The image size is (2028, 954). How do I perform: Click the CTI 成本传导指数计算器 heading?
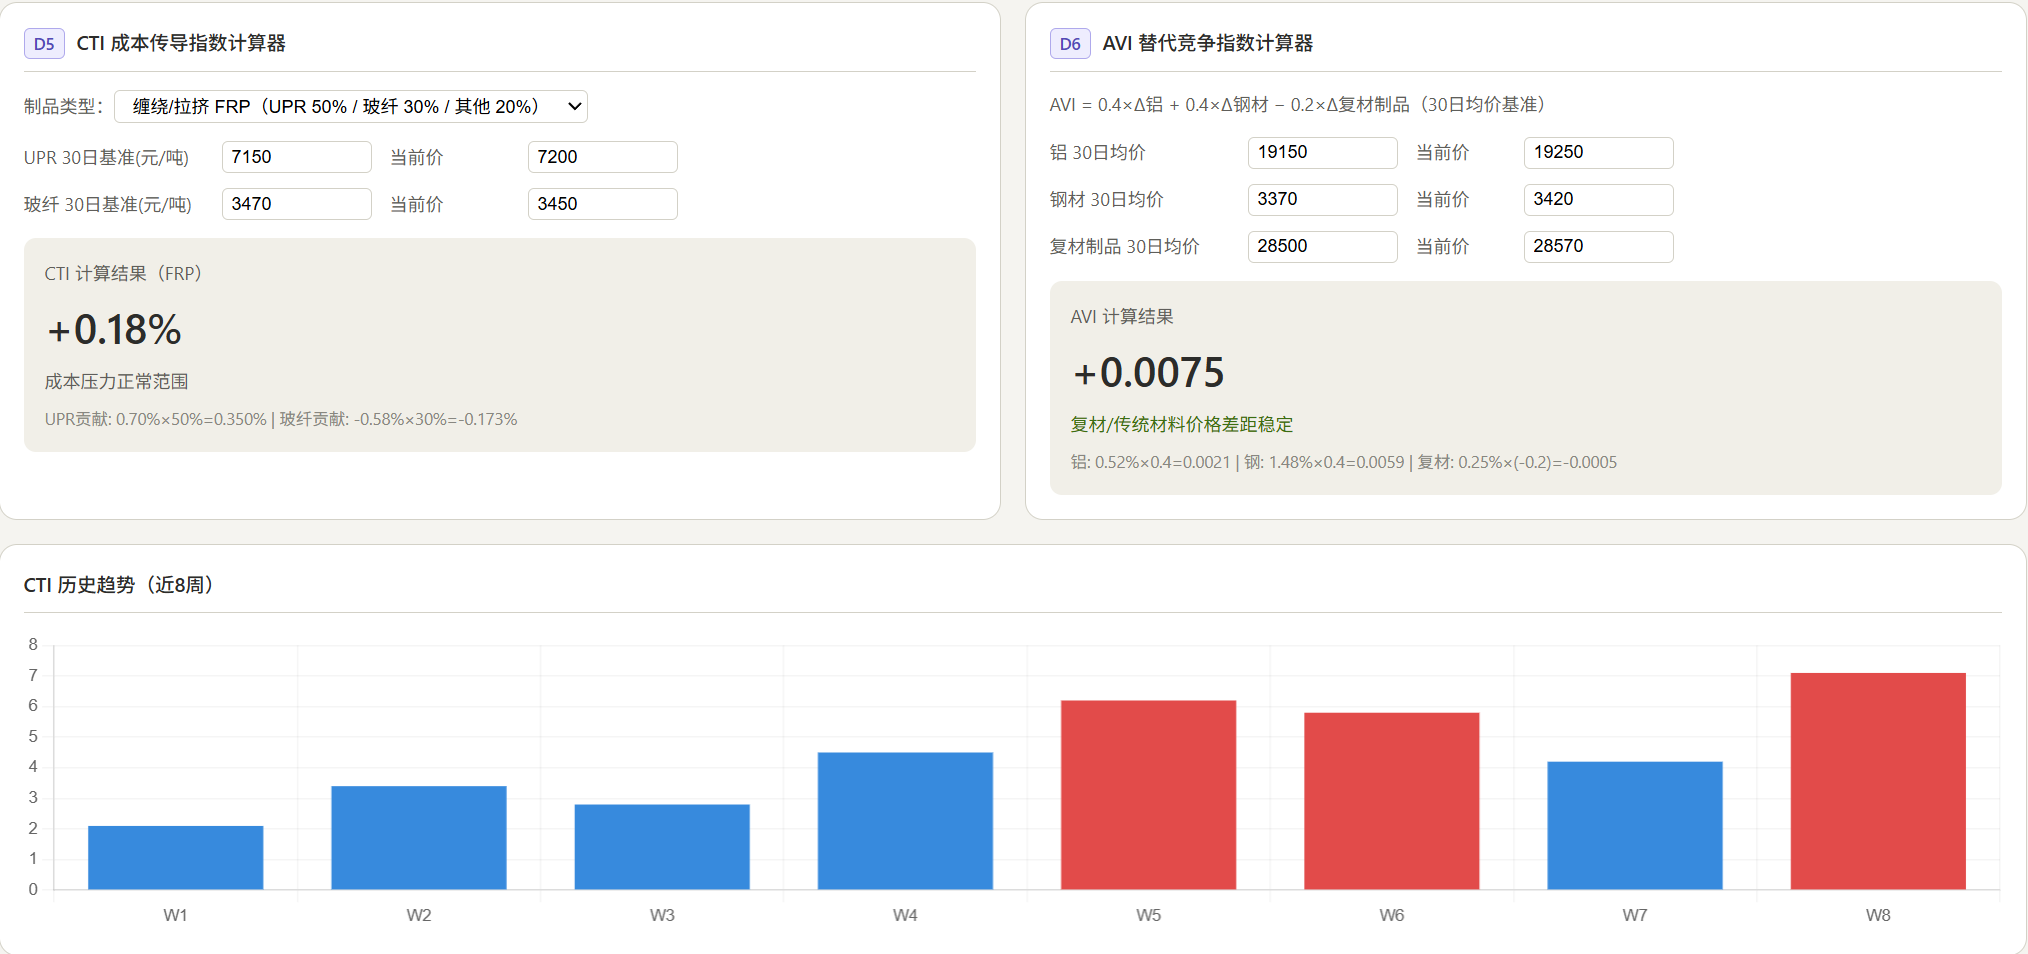(181, 43)
